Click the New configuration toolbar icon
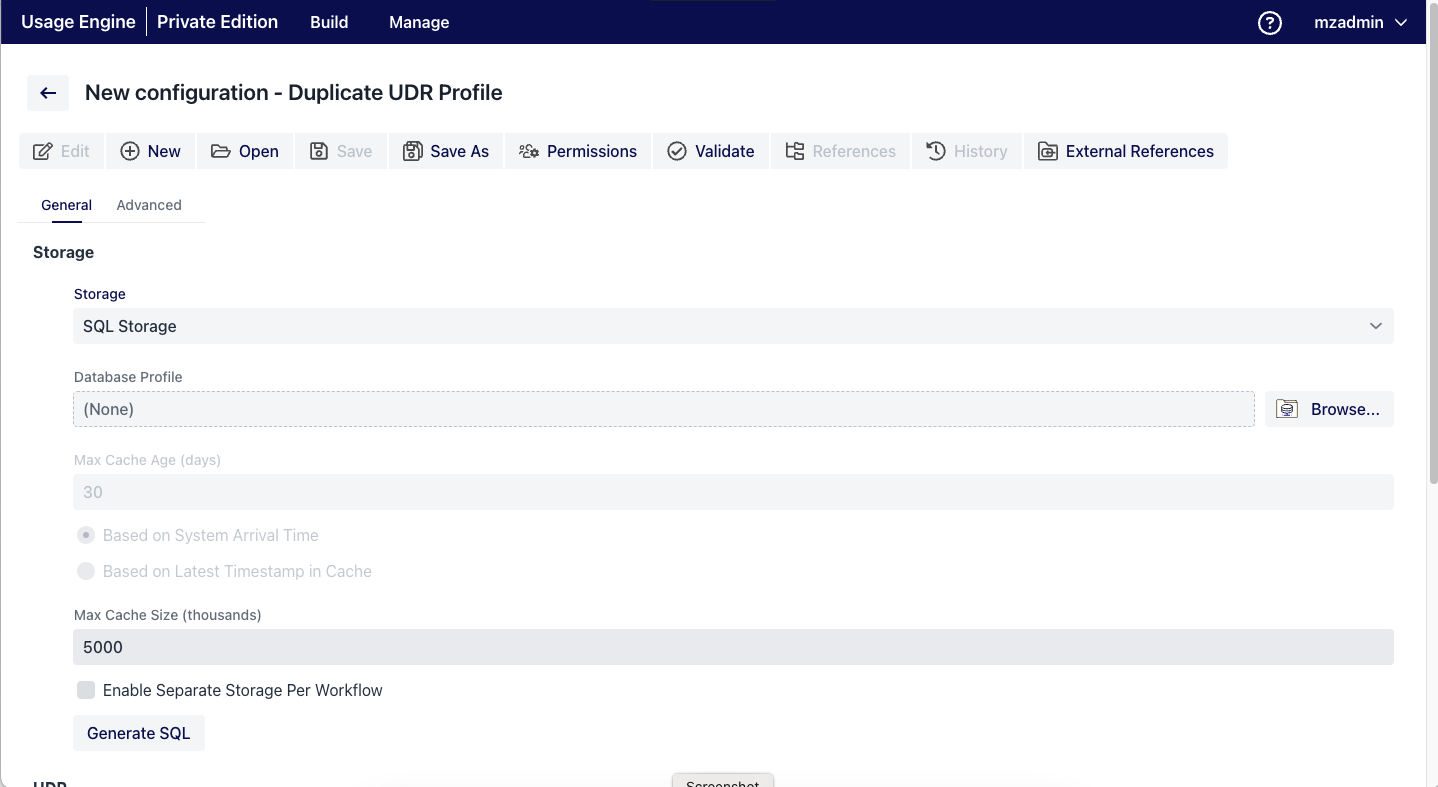The image size is (1438, 787). click(130, 151)
